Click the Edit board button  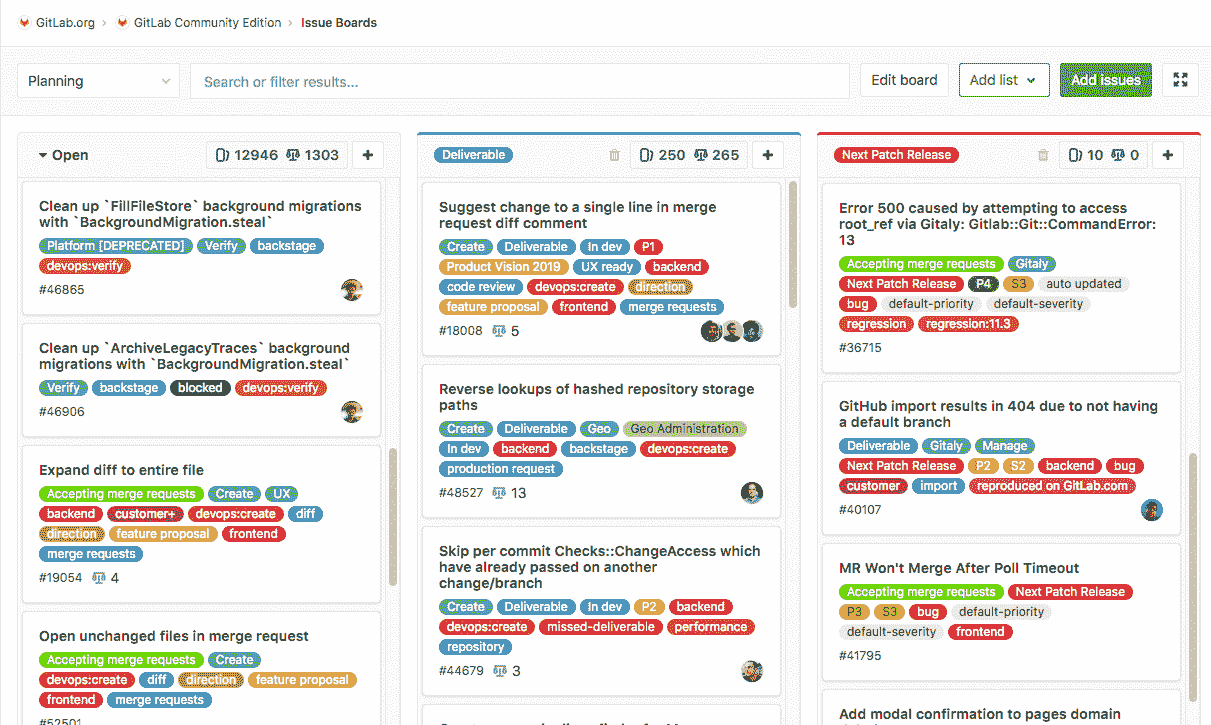pyautogui.click(x=903, y=79)
